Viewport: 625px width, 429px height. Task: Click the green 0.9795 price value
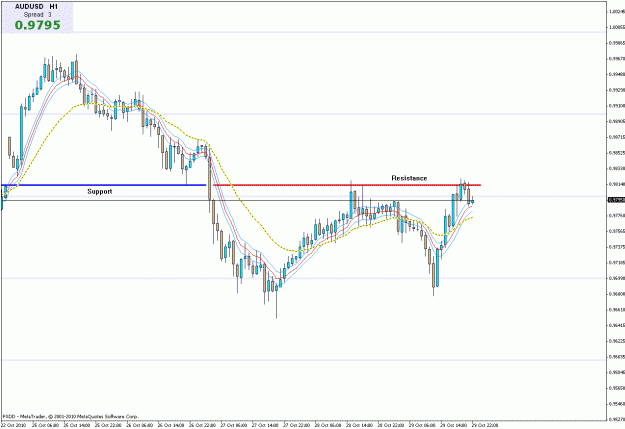tap(38, 25)
